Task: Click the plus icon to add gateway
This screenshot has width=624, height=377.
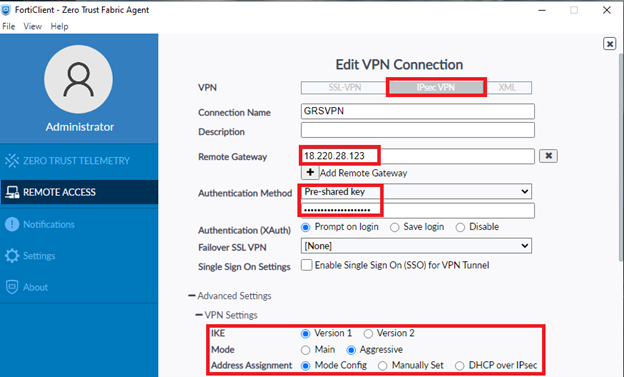Action: (x=310, y=173)
